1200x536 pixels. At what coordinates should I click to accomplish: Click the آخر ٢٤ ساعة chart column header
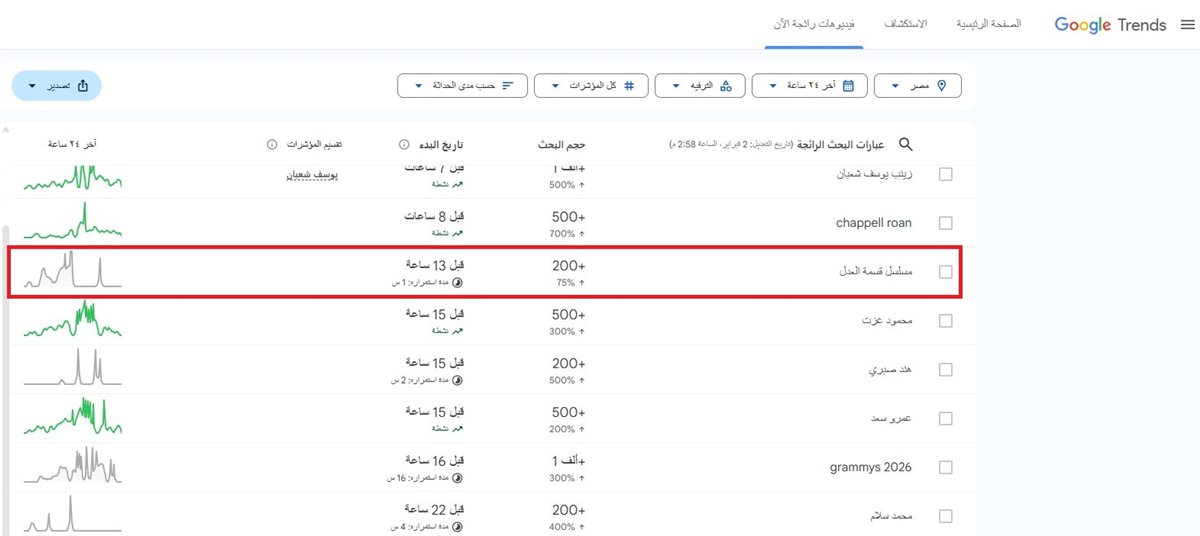point(71,145)
